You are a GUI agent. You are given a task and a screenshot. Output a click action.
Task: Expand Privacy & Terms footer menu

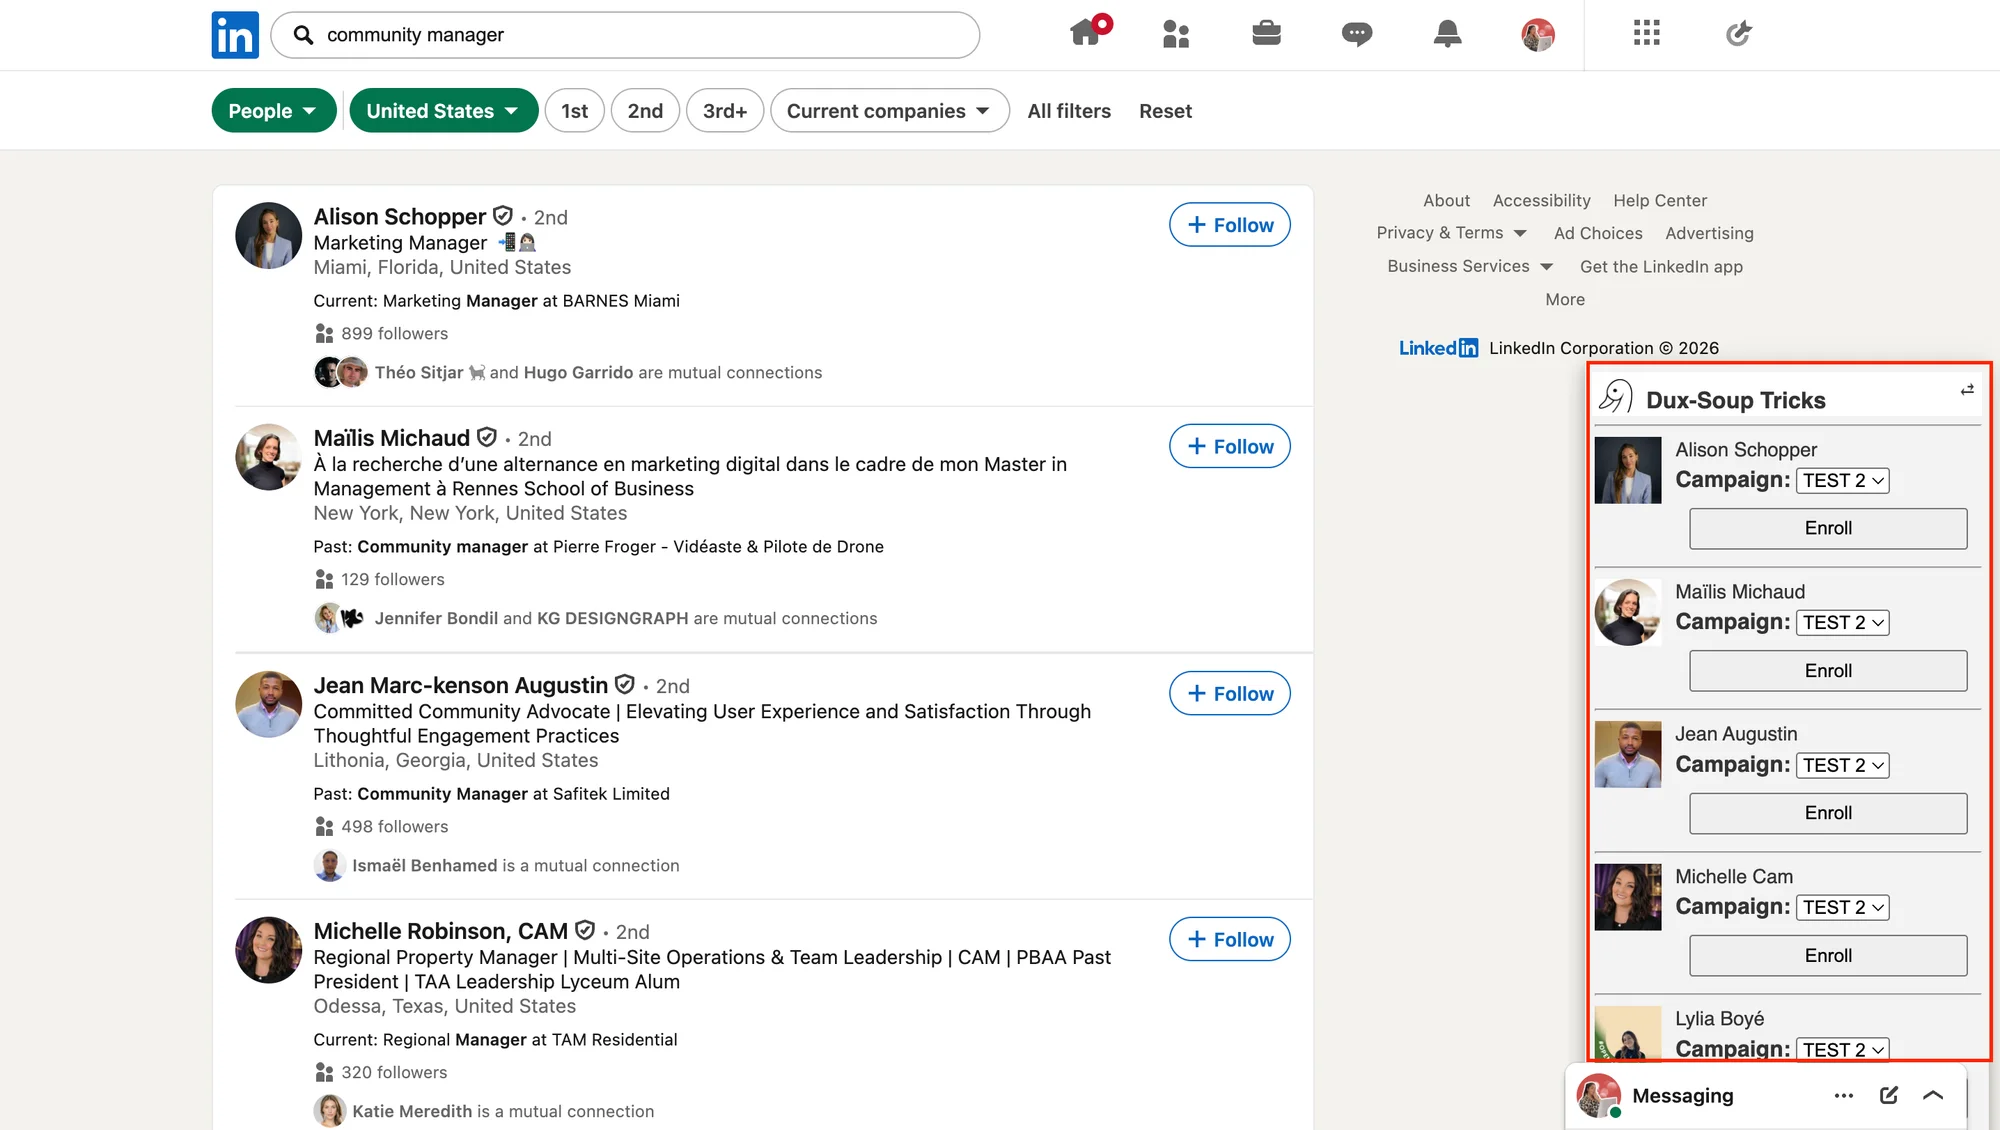[x=1451, y=233]
